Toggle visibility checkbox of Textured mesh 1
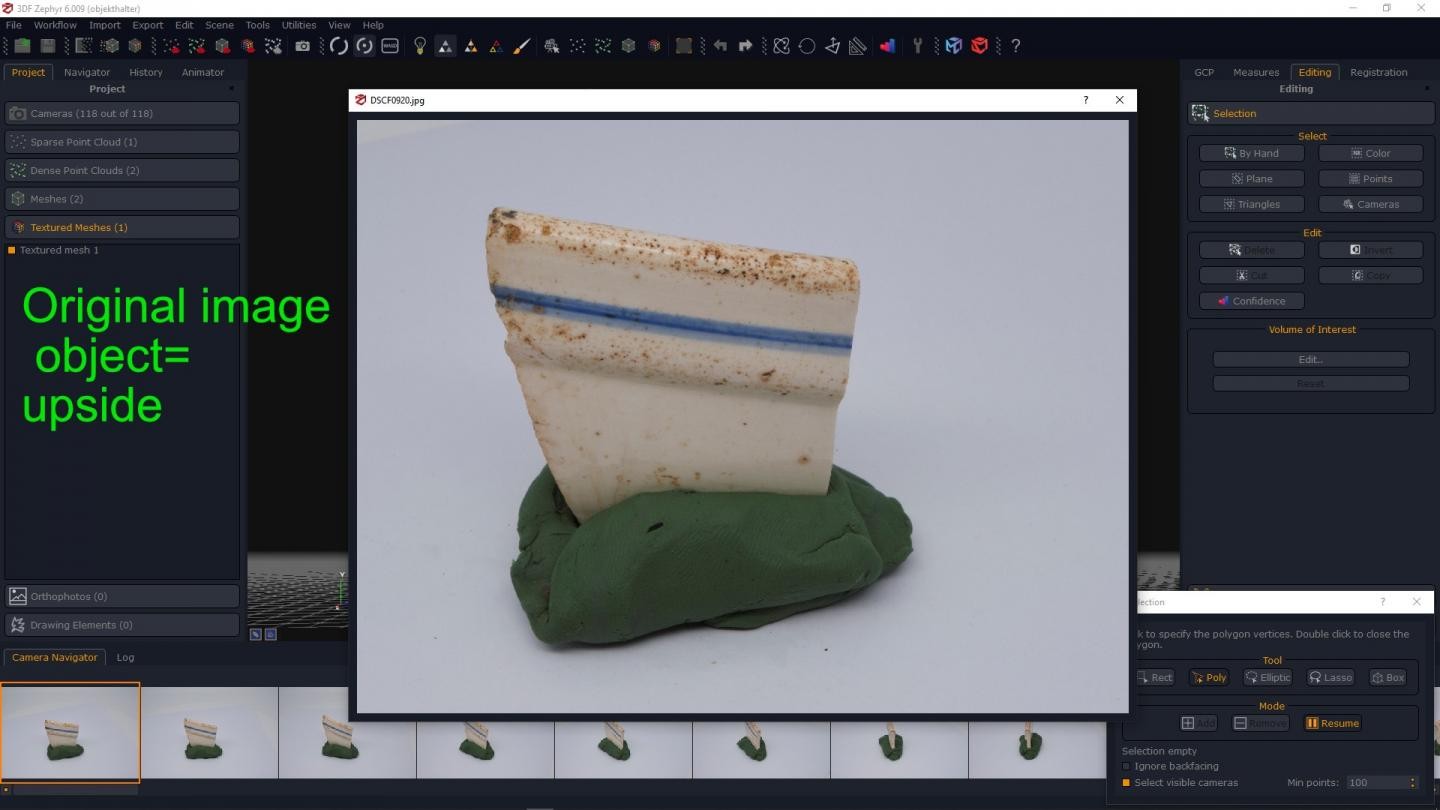Viewport: 1440px width, 810px height. pyautogui.click(x=12, y=250)
